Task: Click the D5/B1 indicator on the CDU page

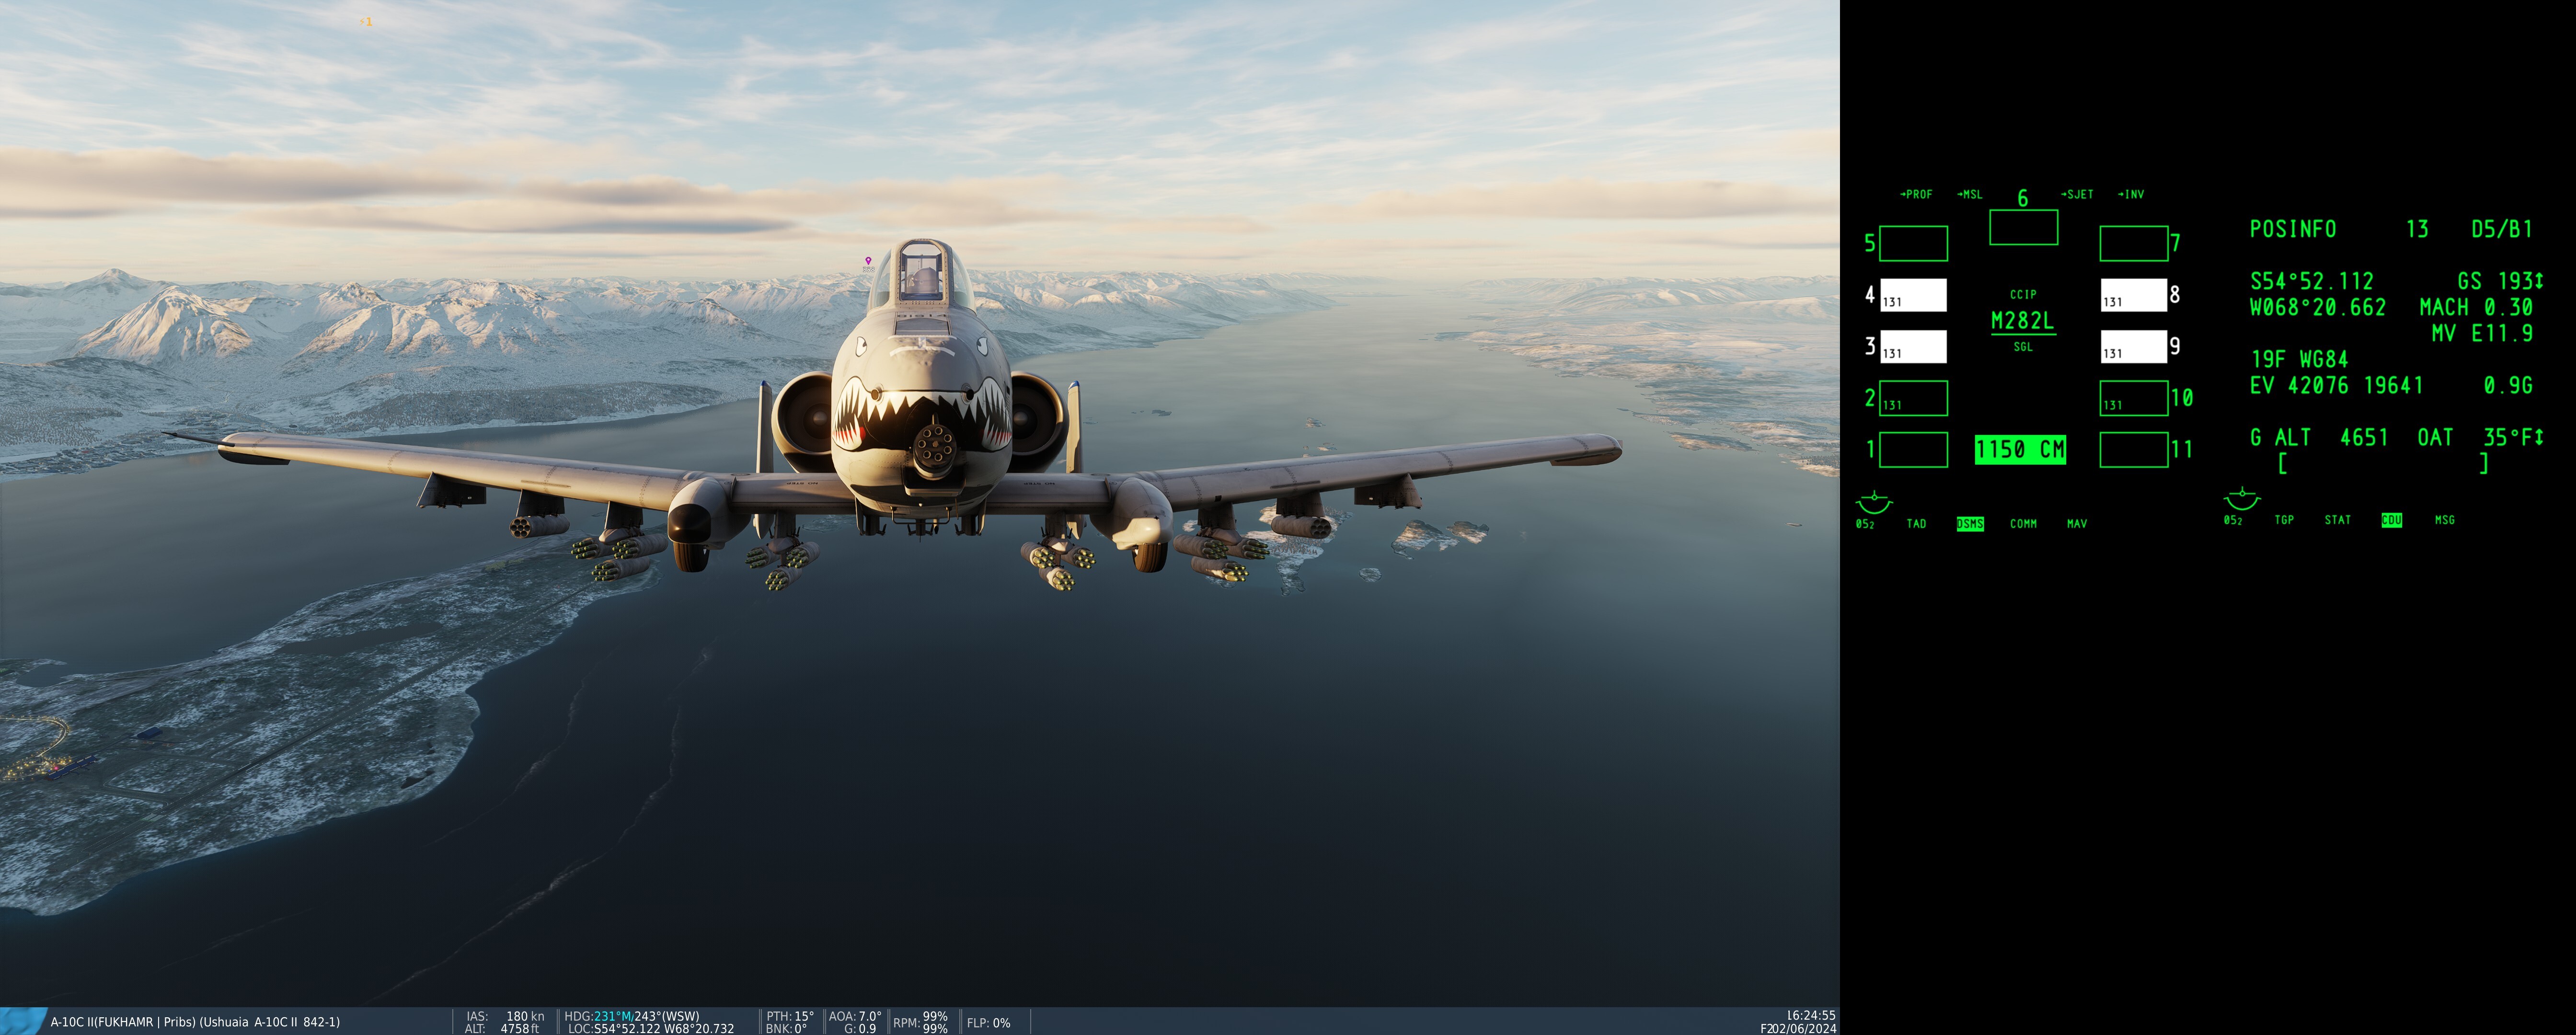Action: point(2502,229)
